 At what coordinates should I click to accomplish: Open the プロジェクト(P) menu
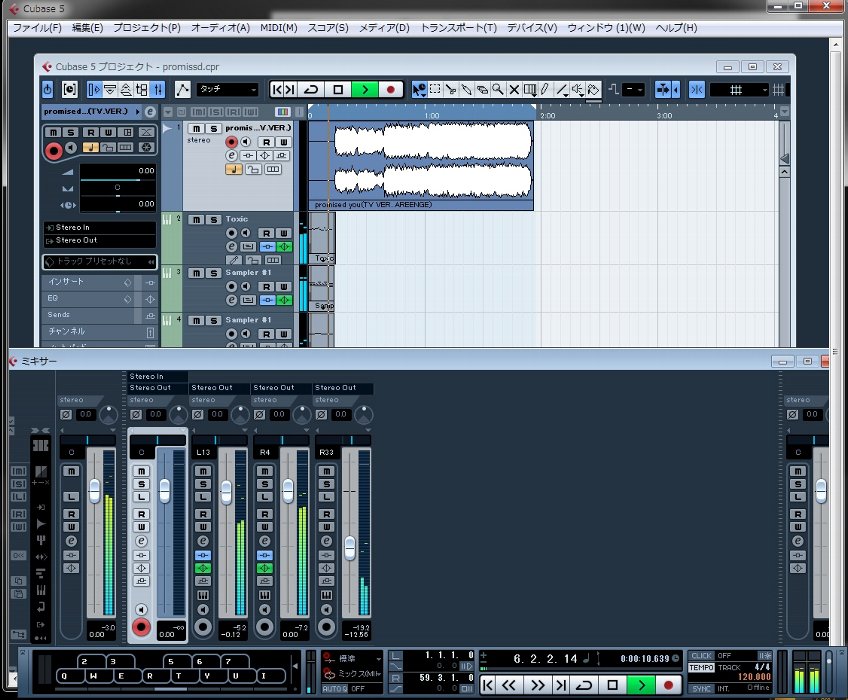coord(147,28)
